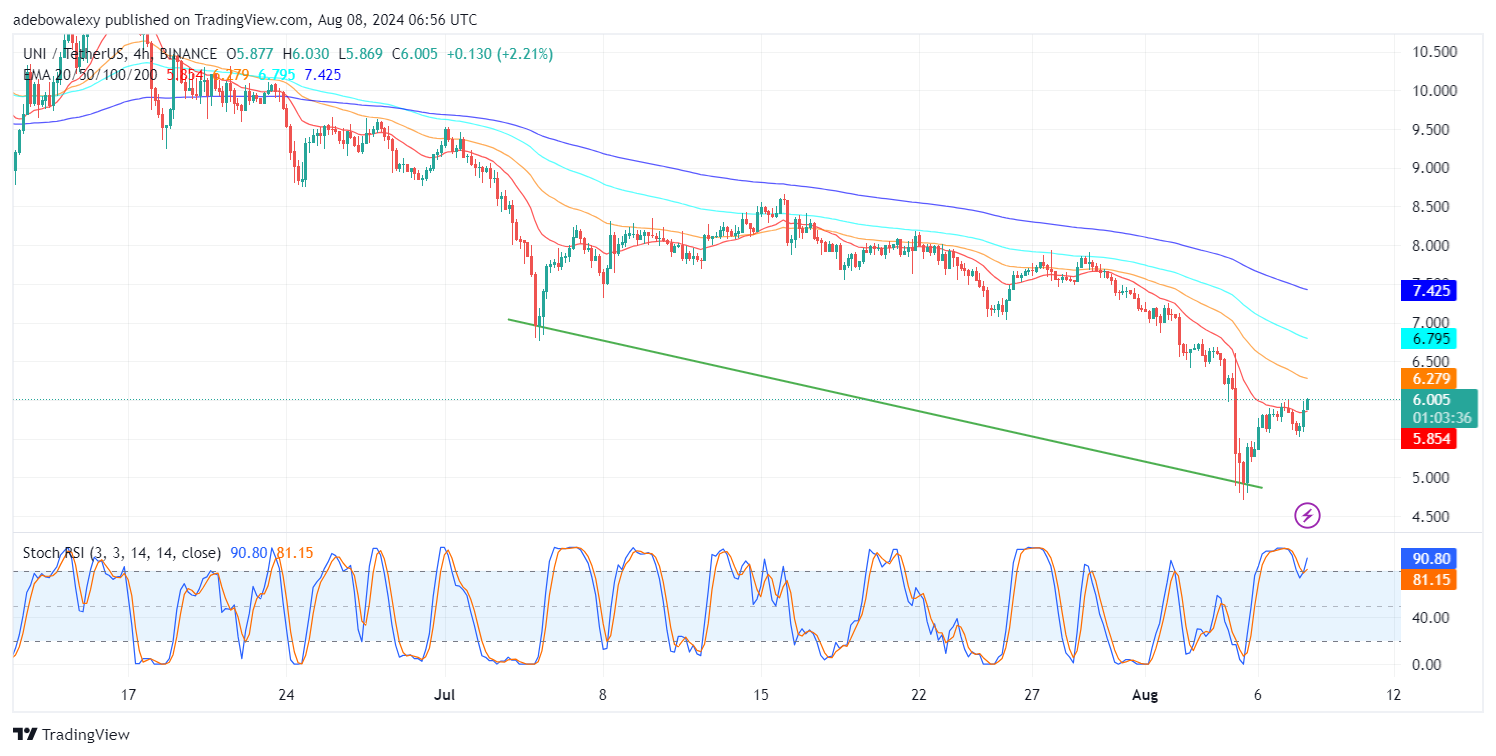The height and width of the screenshot is (756, 1496).
Task: Select the green descending trendline
Action: click(885, 404)
